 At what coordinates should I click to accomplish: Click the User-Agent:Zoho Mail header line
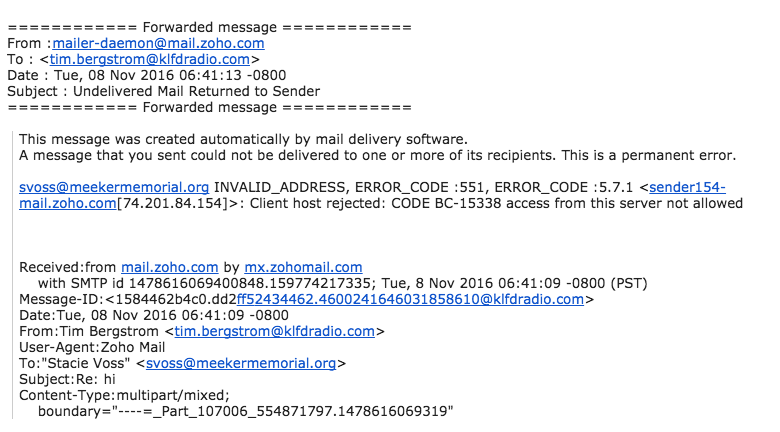pyautogui.click(x=92, y=347)
